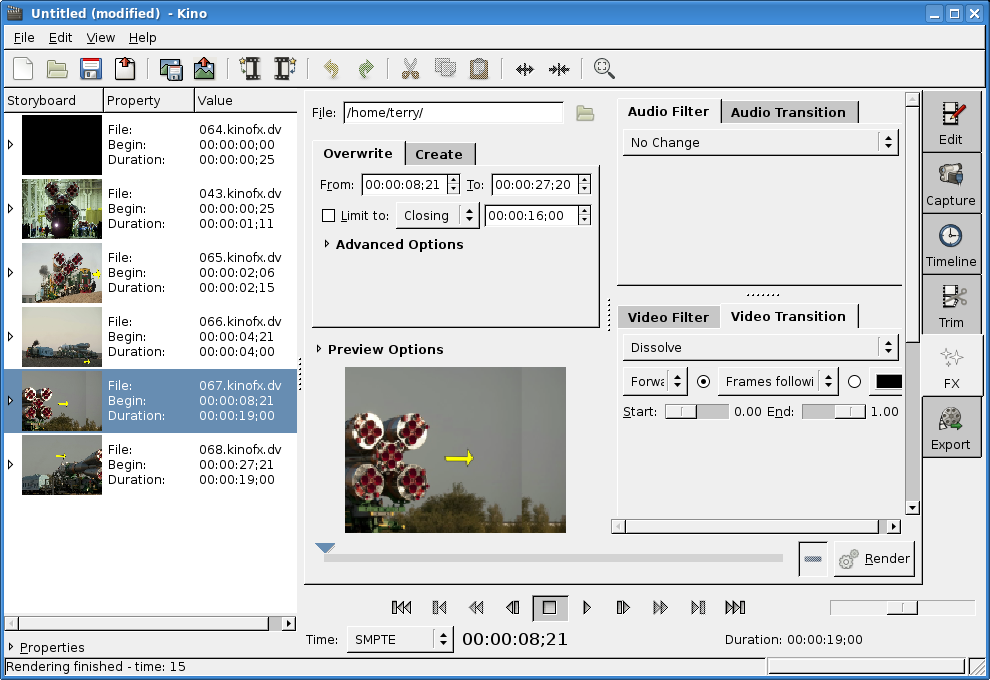990x680 pixels.
Task: Select the 068.kinofx.dv storyboard thumbnail
Action: pyautogui.click(x=62, y=464)
